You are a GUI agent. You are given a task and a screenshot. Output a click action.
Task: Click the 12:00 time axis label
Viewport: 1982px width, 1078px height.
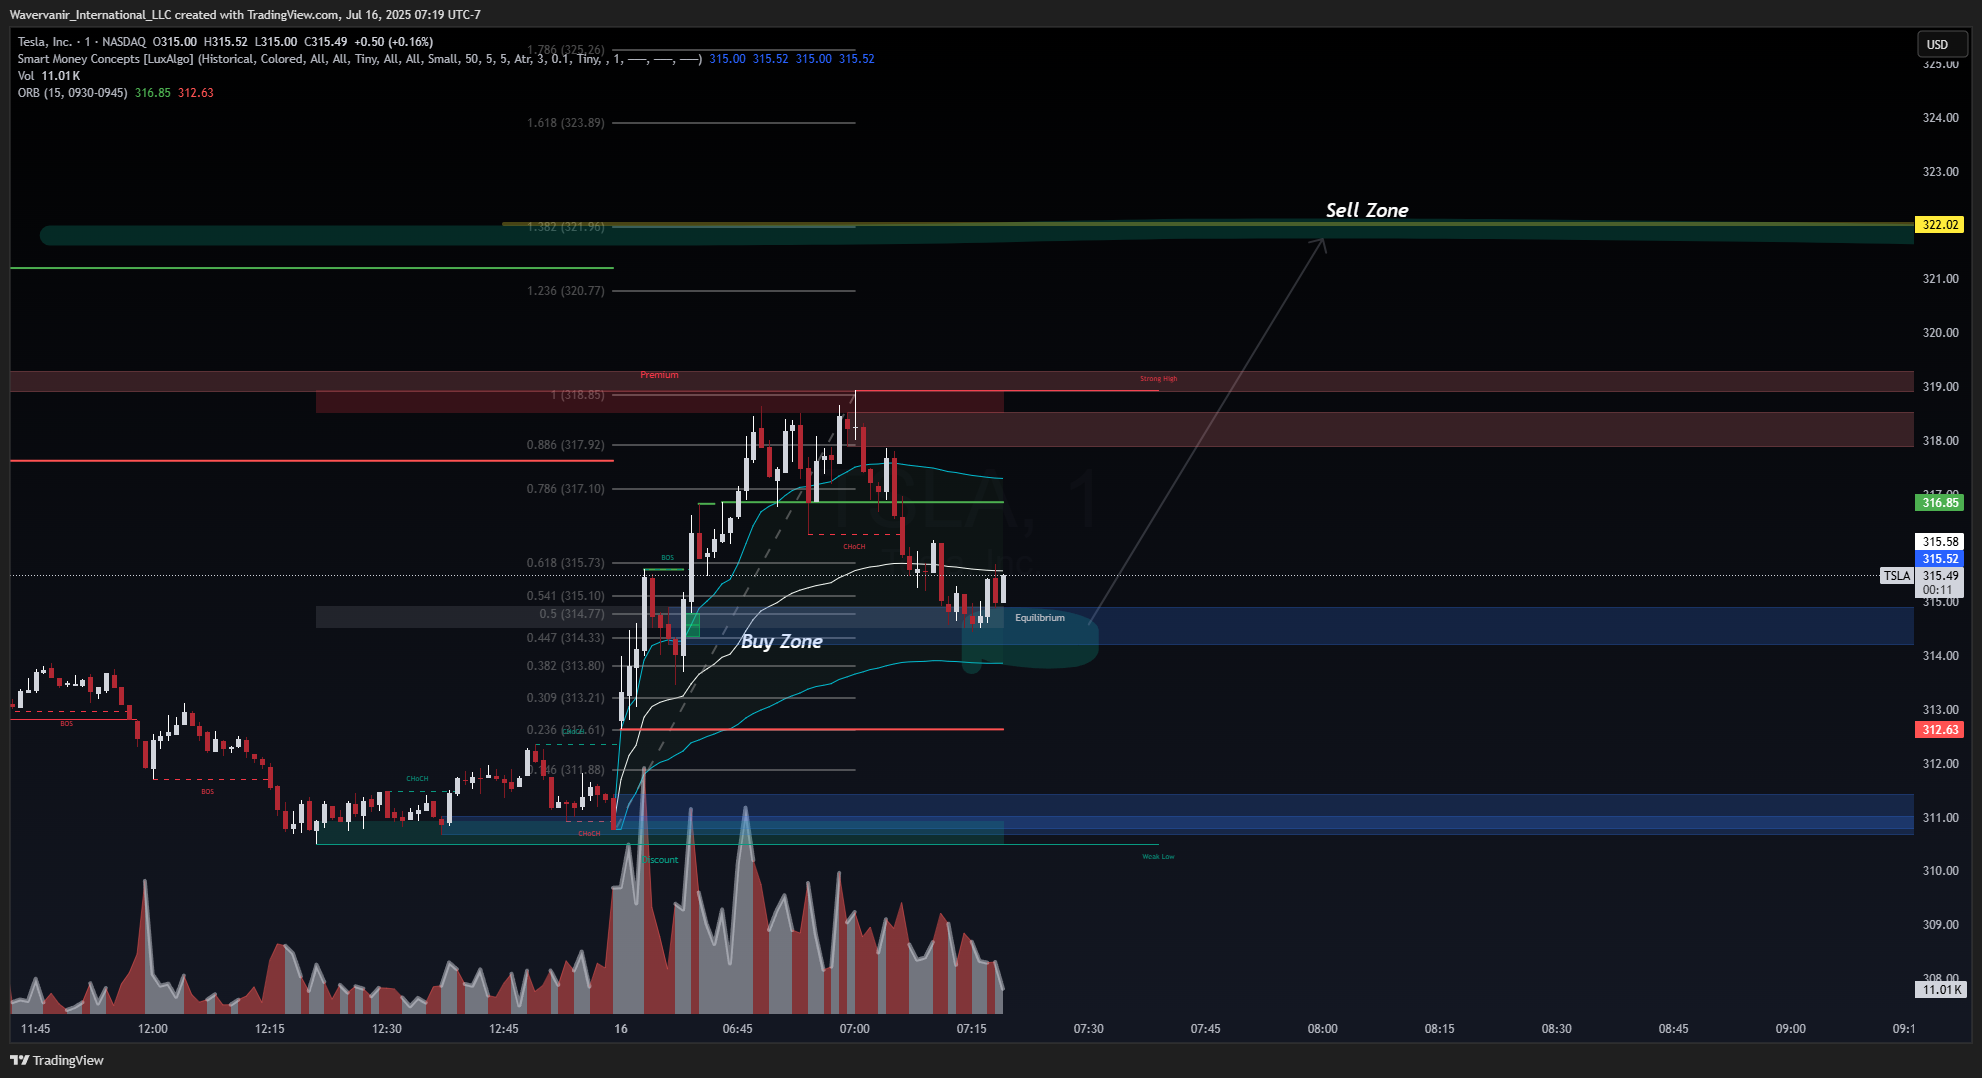tap(153, 1029)
